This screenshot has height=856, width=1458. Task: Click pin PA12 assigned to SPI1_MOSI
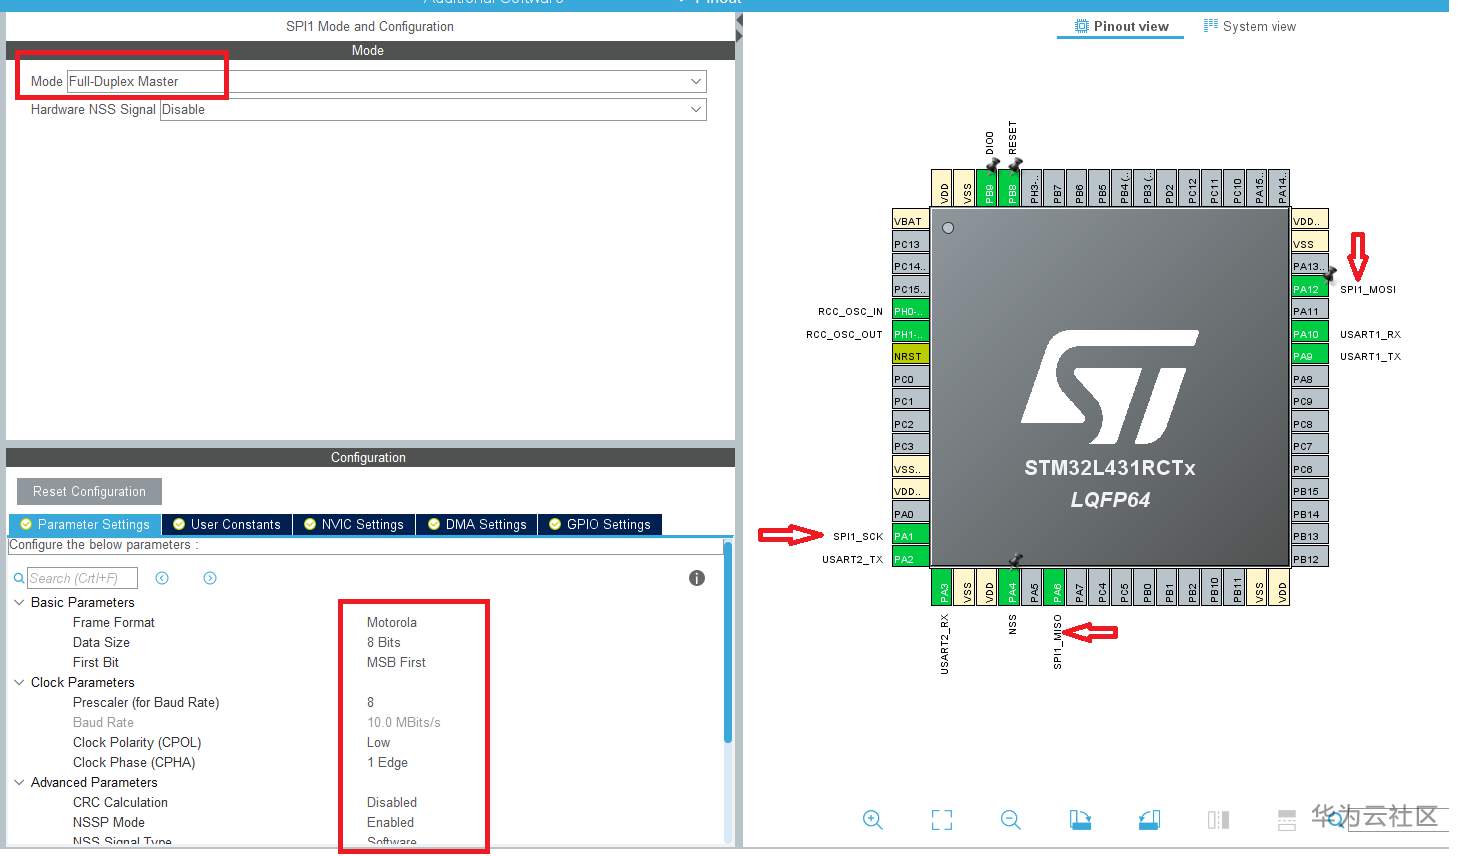[x=1310, y=289]
